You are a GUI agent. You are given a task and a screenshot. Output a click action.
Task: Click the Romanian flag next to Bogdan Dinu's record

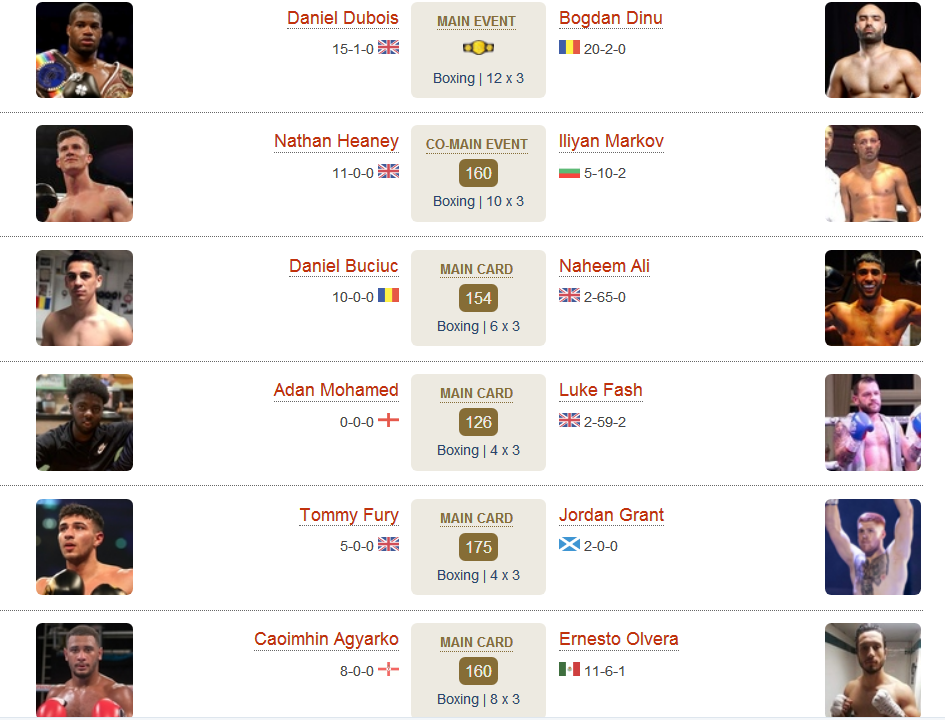coord(569,47)
